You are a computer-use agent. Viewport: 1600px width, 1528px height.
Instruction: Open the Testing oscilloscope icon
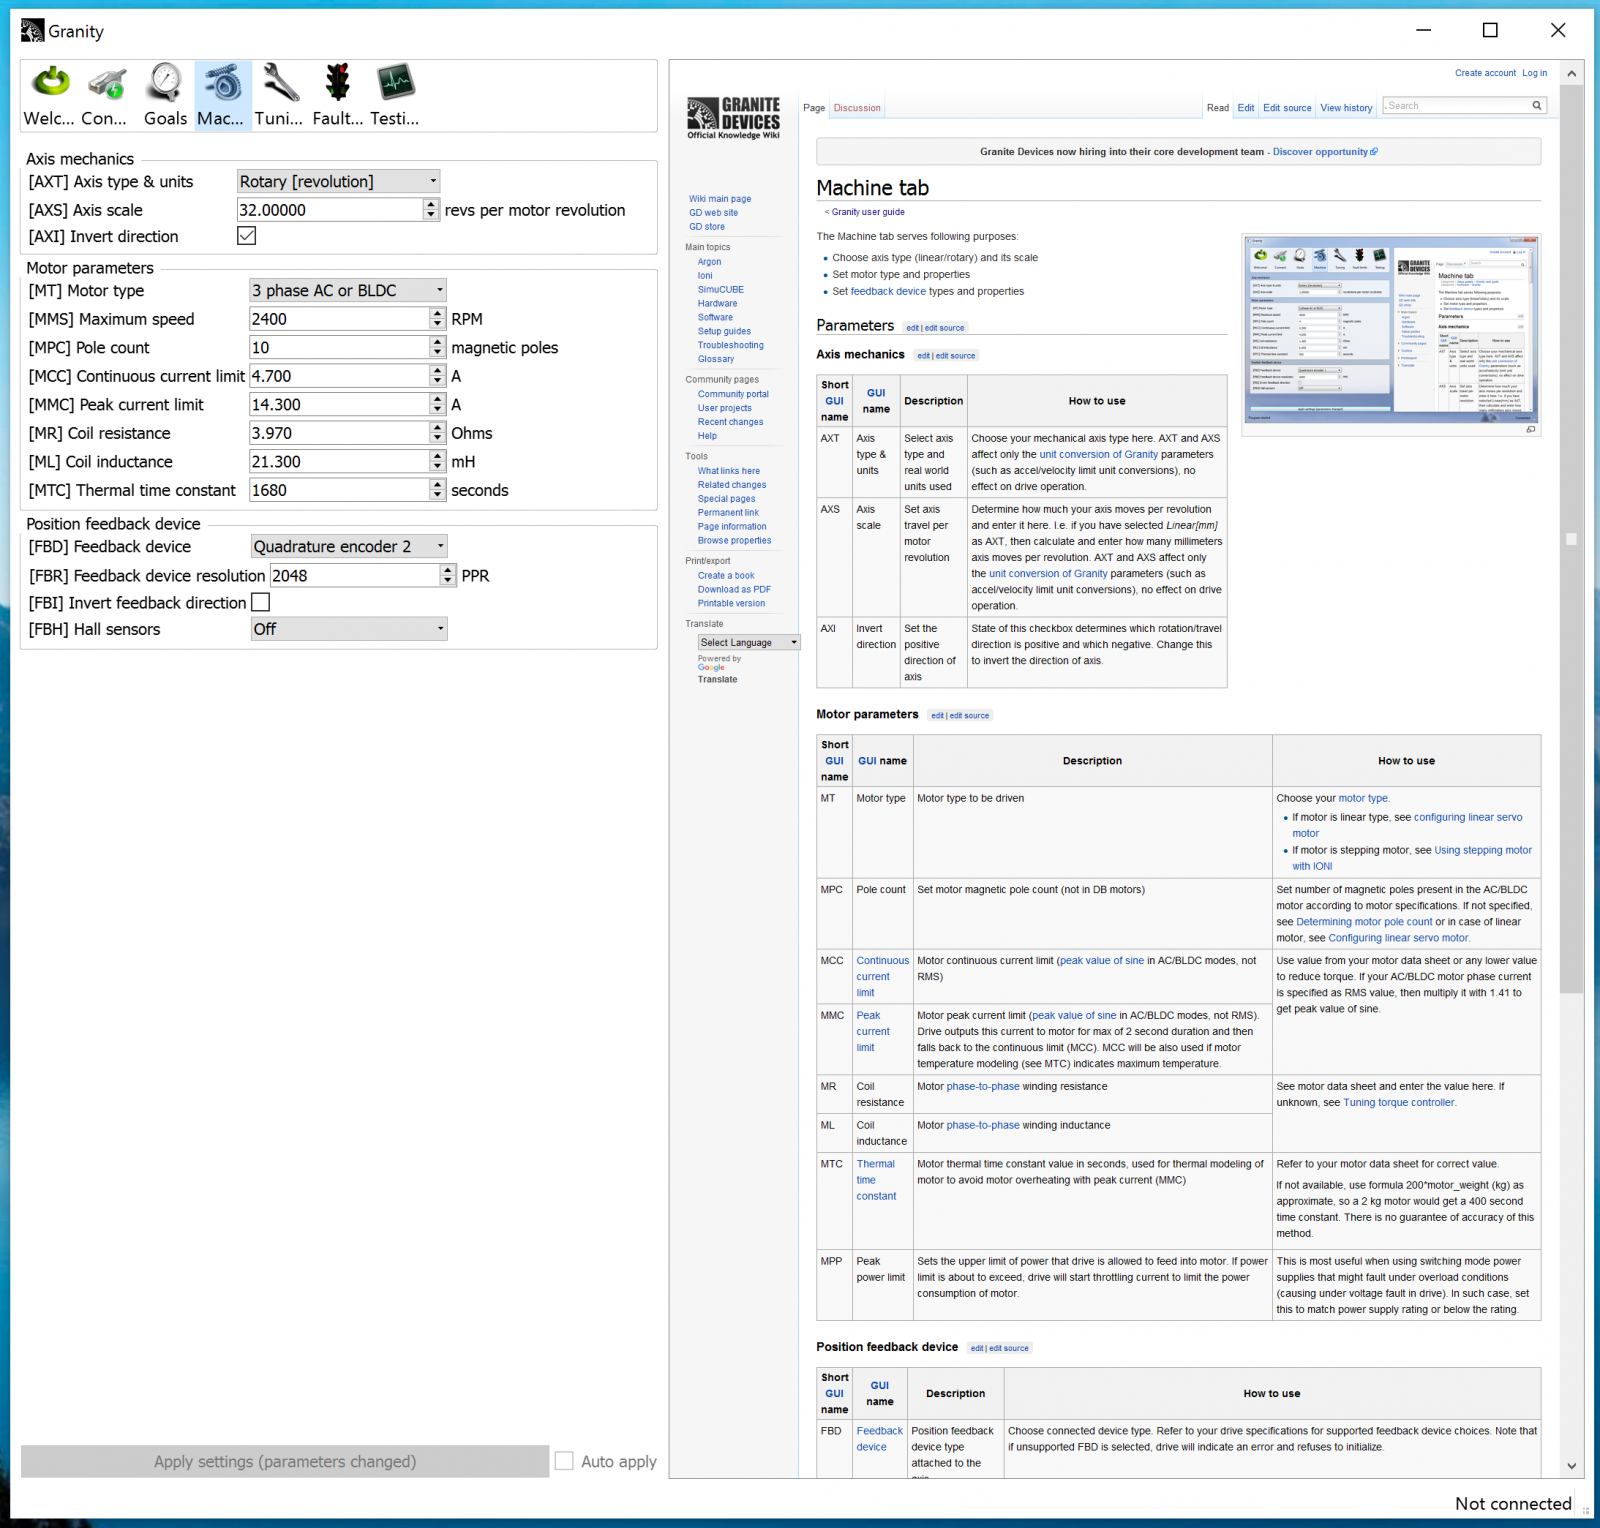click(396, 95)
